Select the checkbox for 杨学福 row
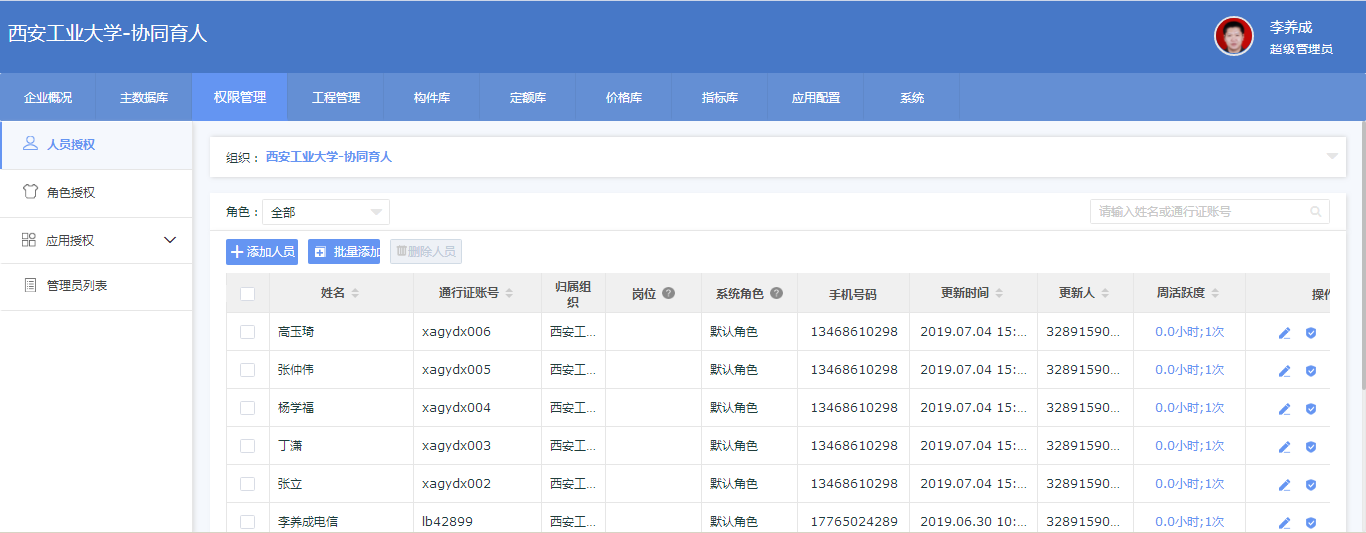Image resolution: width=1366 pixels, height=533 pixels. (248, 408)
